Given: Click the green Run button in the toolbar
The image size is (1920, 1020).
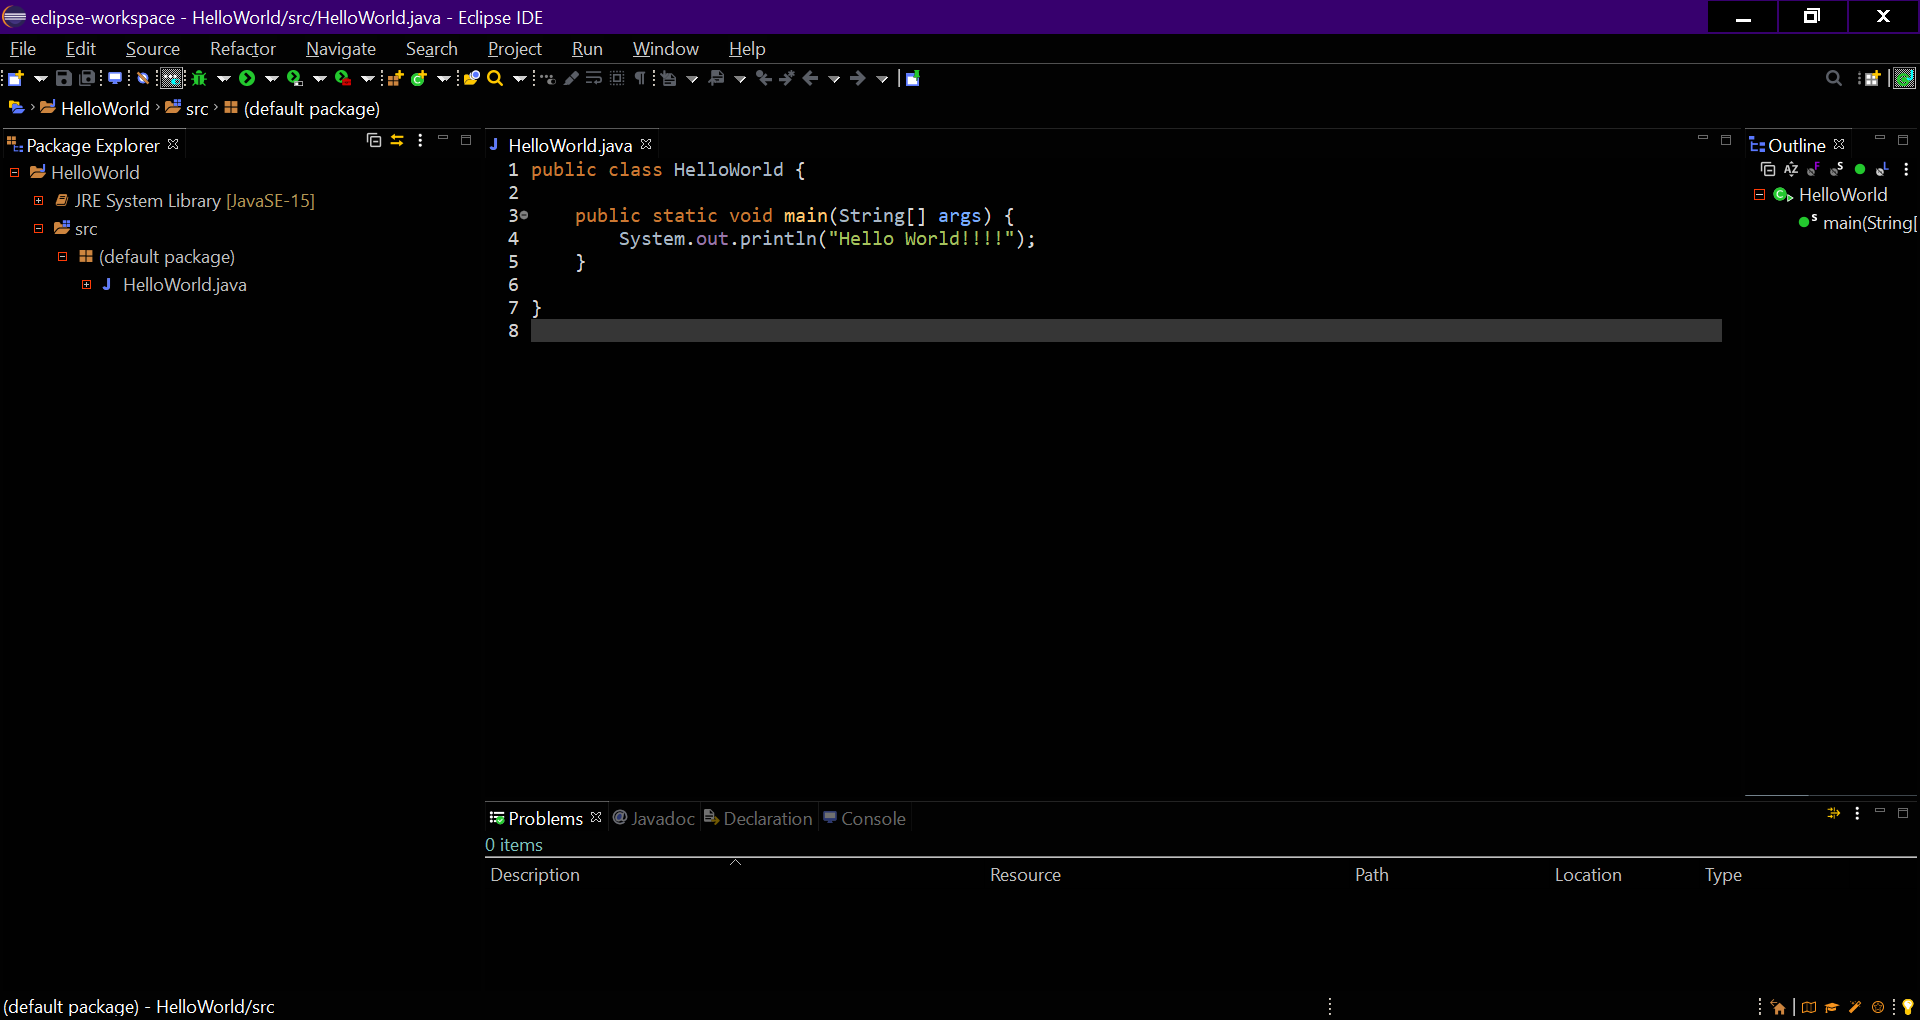Looking at the screenshot, I should point(247,78).
